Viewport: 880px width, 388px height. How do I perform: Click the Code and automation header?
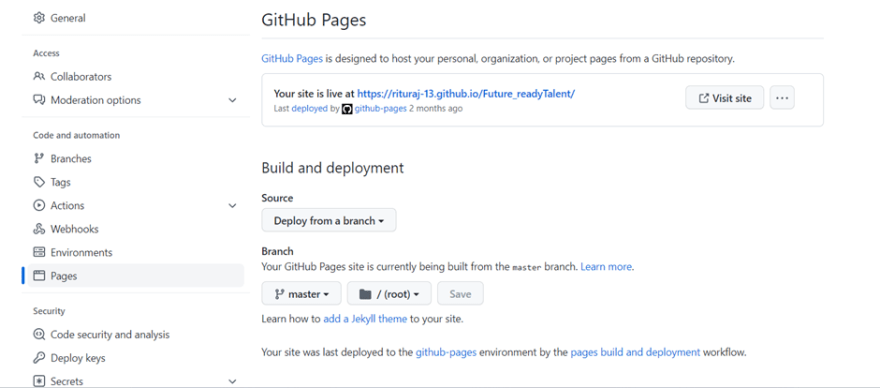76,135
